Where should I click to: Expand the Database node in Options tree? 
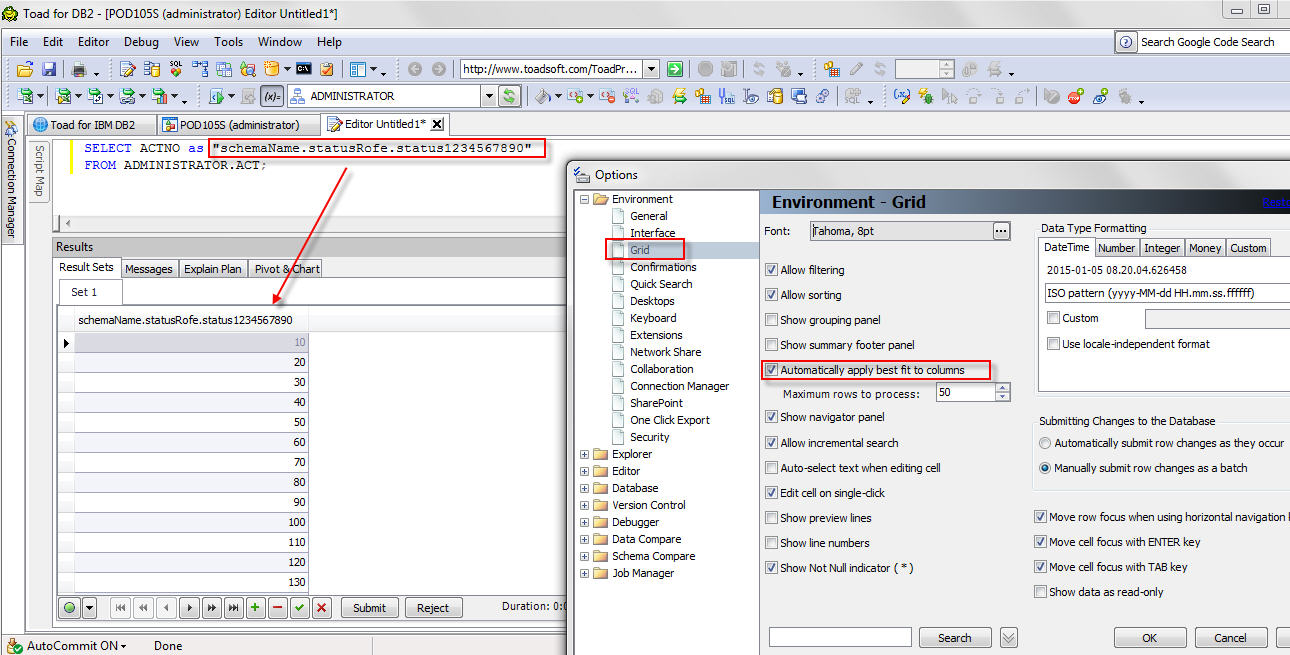point(584,488)
